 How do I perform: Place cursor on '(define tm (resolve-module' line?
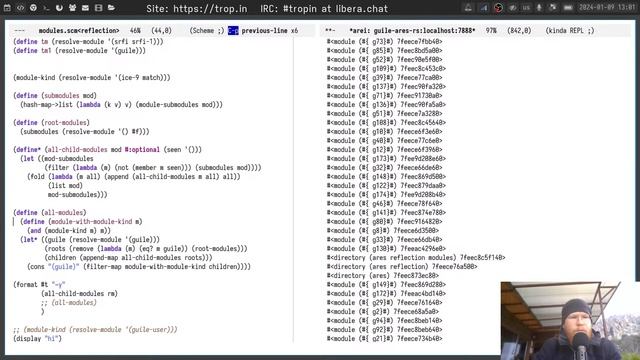88,42
